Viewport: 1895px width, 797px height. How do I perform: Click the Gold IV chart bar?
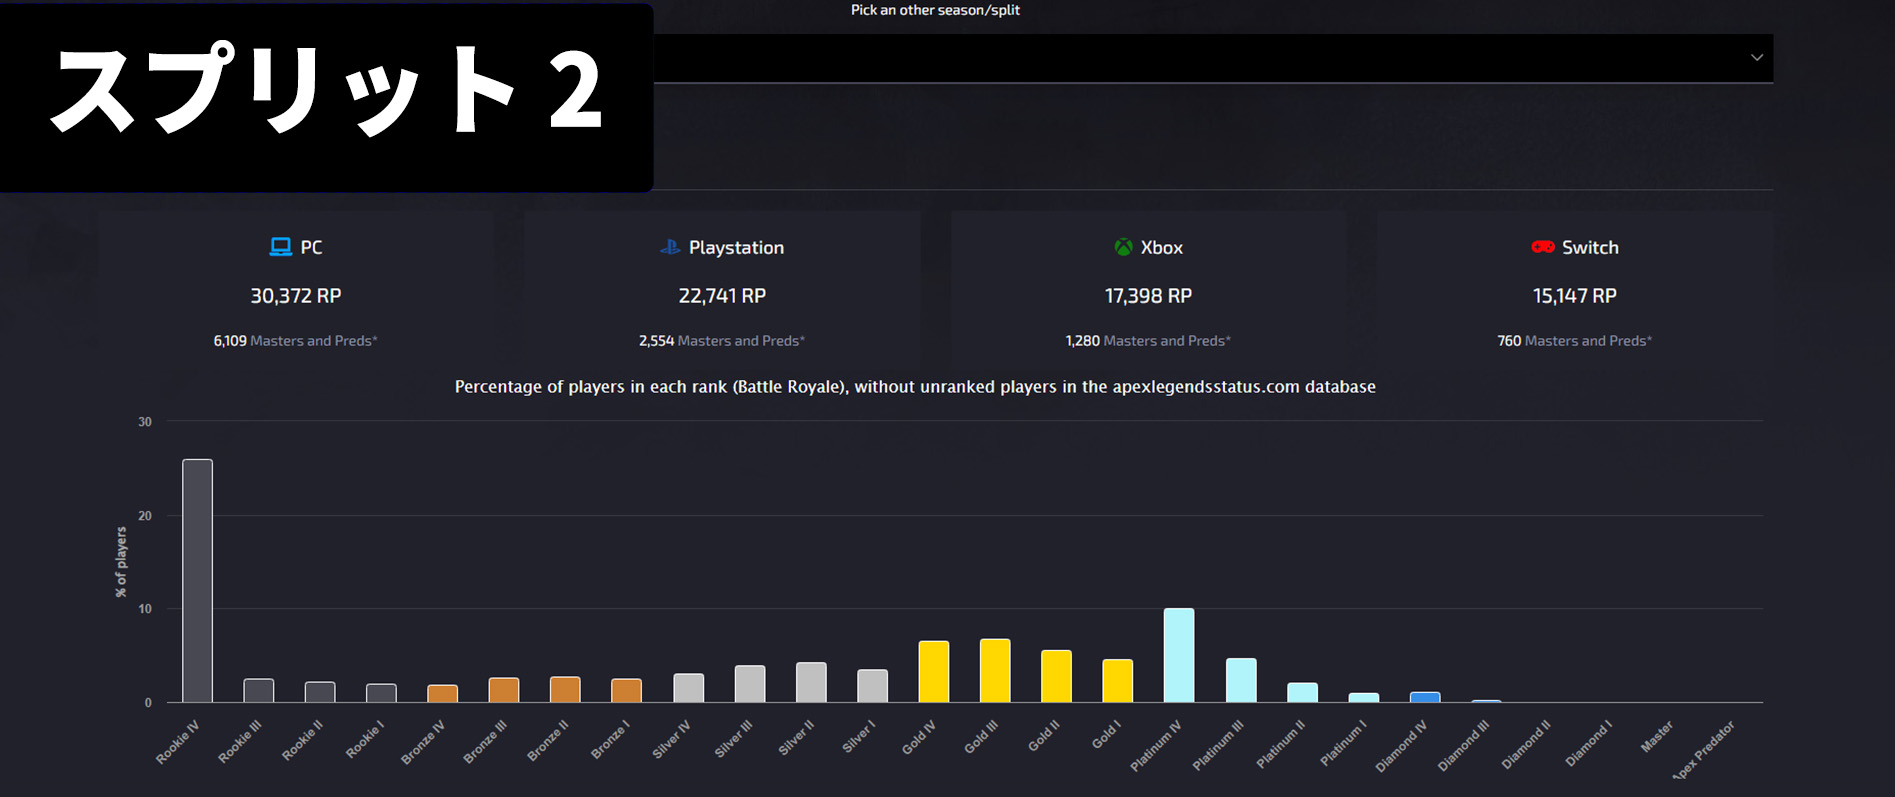(934, 672)
